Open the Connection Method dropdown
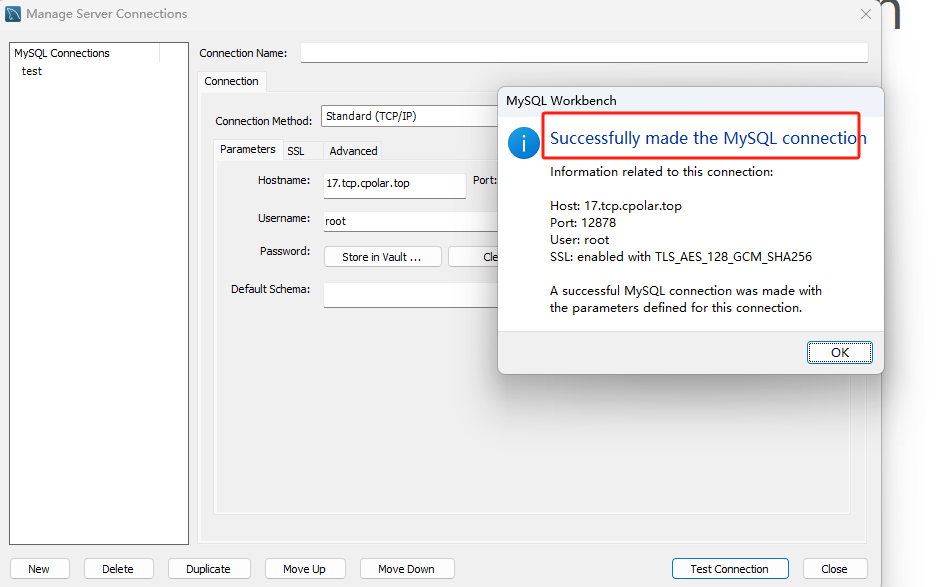This screenshot has width=941, height=587. [x=410, y=116]
